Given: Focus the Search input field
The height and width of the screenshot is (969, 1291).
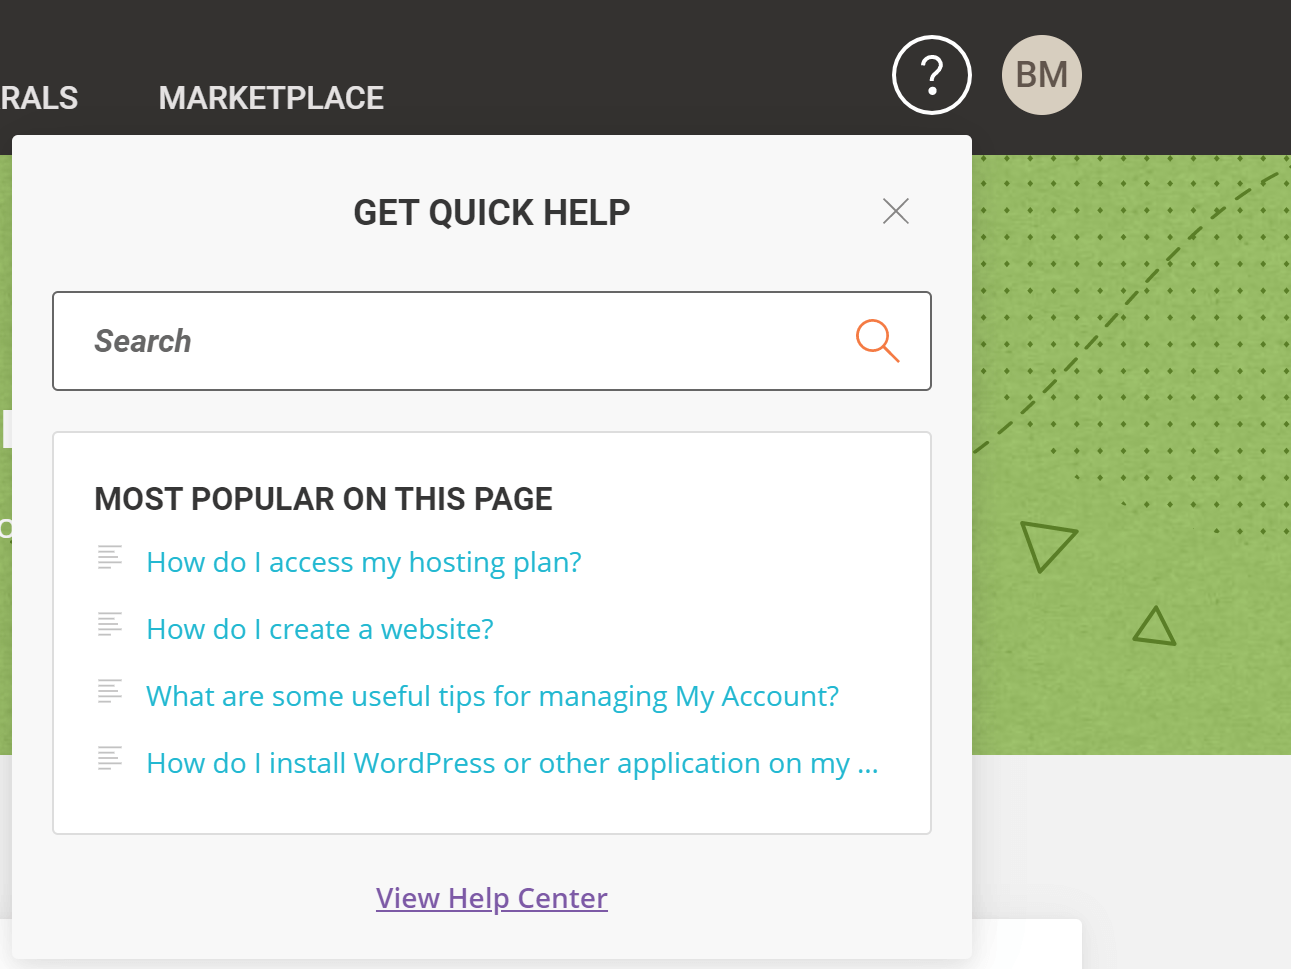Looking at the screenshot, I should tap(492, 341).
